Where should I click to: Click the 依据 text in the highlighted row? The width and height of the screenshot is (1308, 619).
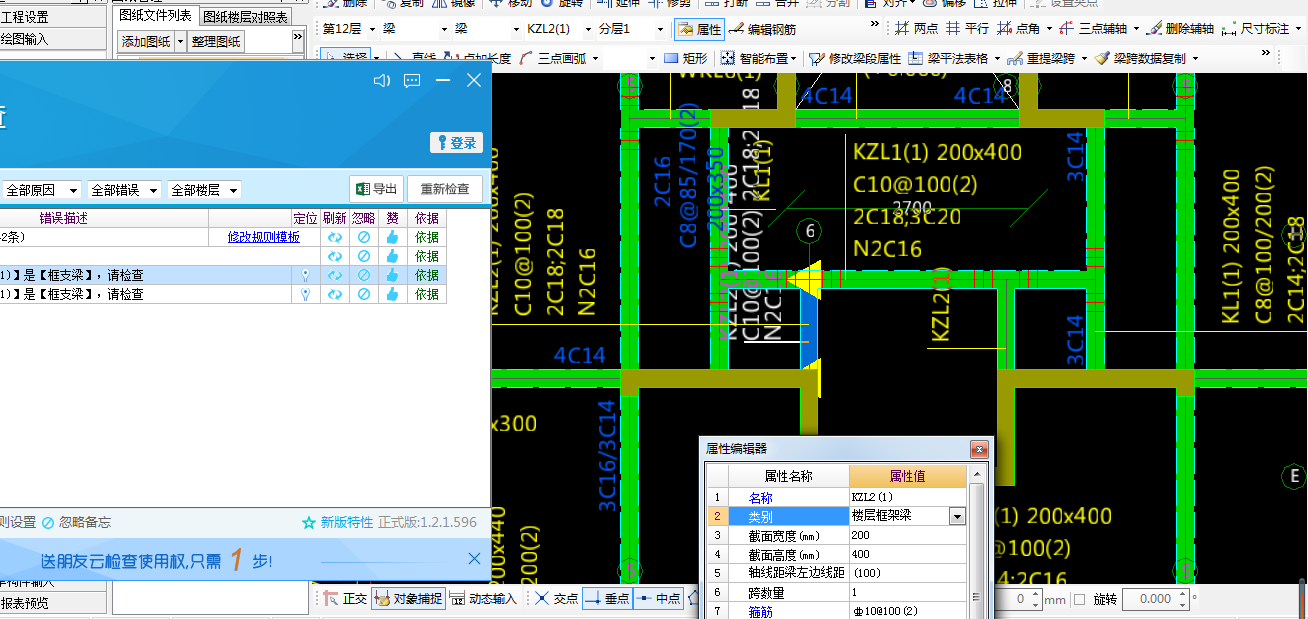tap(427, 275)
